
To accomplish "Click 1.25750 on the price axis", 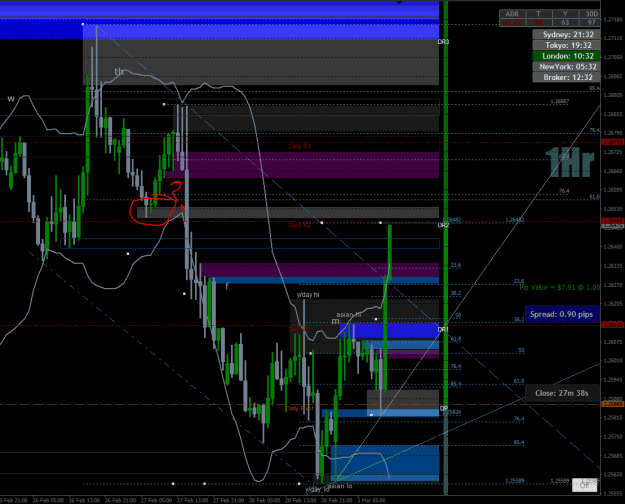I will click(x=613, y=437).
